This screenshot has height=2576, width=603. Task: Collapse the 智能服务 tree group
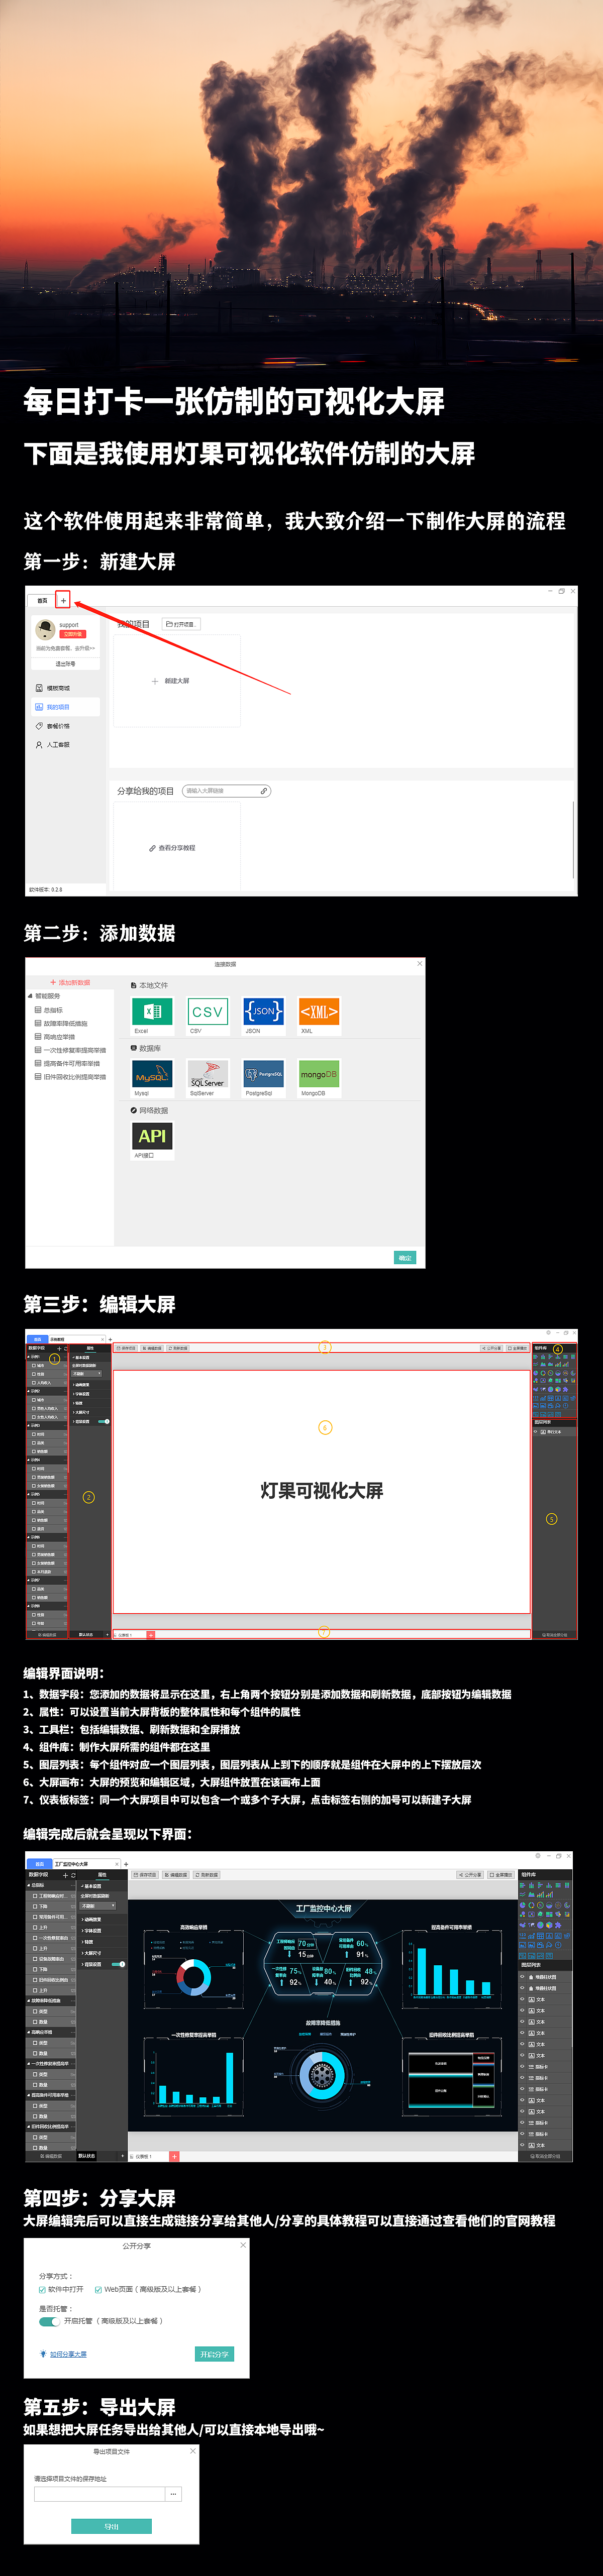click(30, 996)
